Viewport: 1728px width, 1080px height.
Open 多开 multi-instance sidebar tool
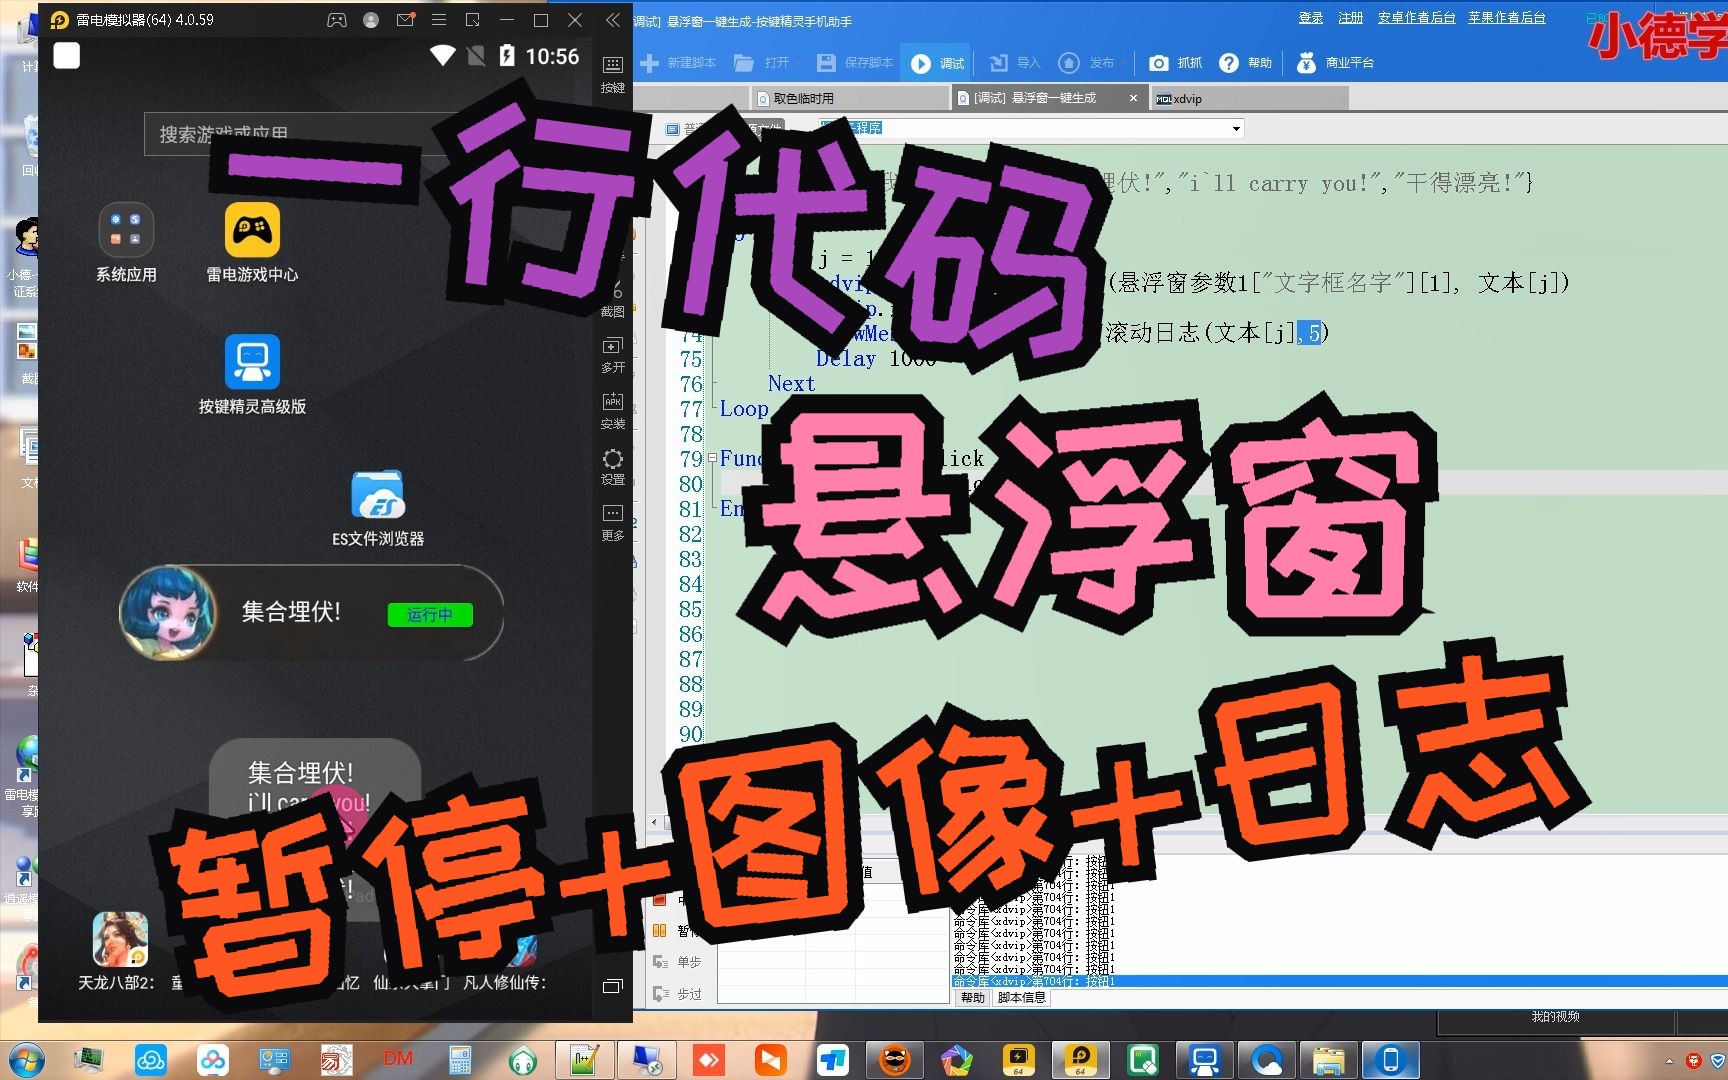click(x=613, y=355)
